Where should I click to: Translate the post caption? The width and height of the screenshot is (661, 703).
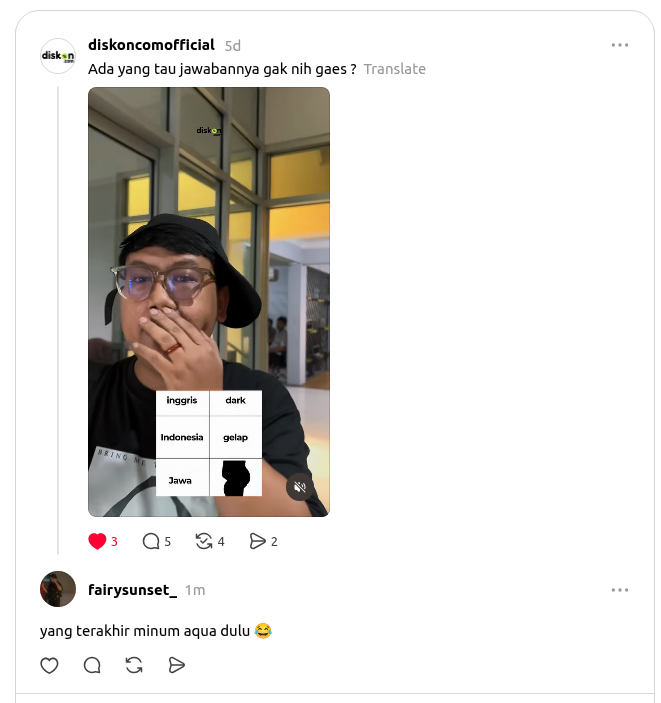pyautogui.click(x=395, y=69)
